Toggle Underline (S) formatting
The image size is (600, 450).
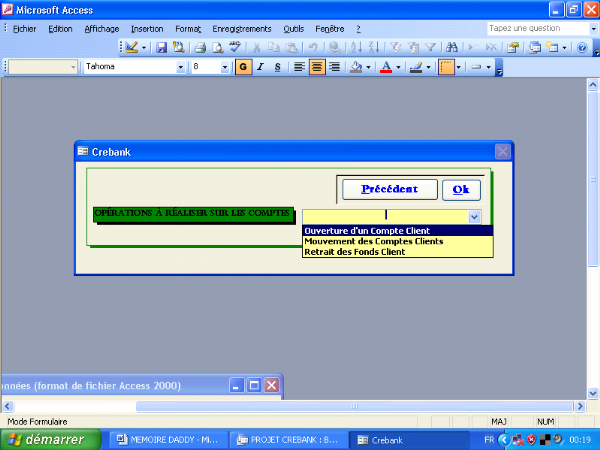(x=278, y=67)
